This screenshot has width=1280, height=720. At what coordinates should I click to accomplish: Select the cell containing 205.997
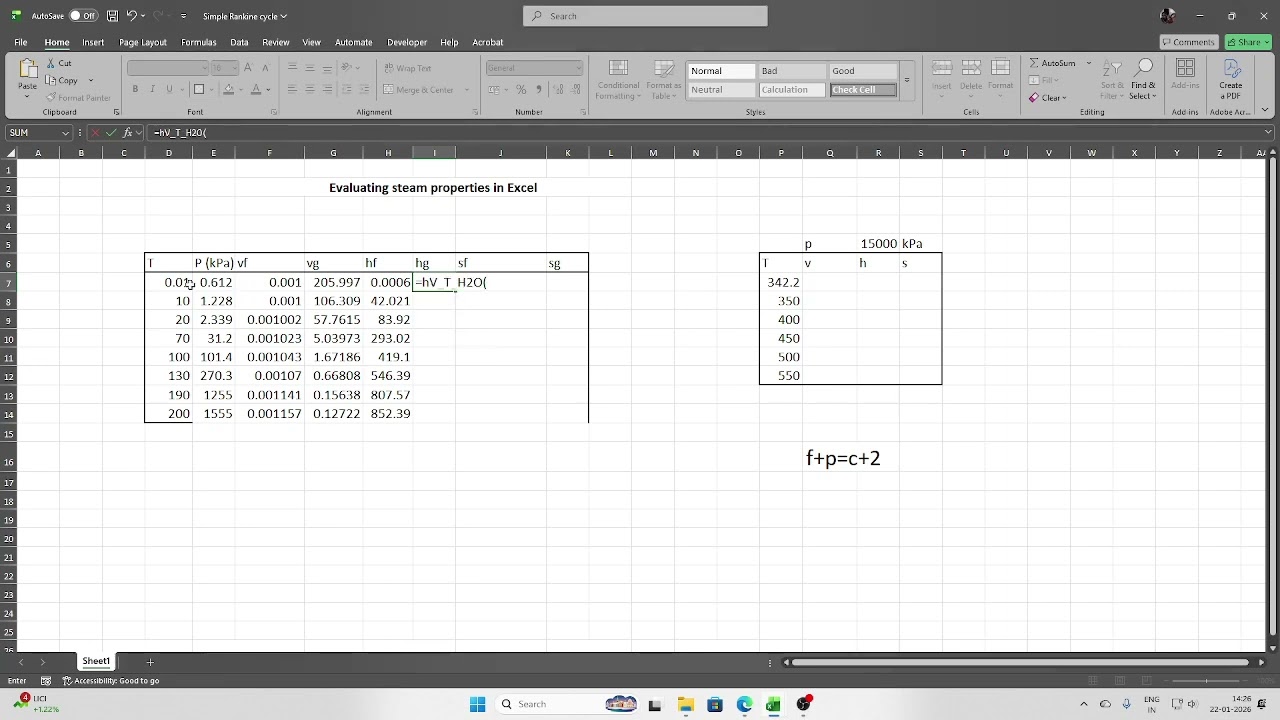[x=333, y=283]
